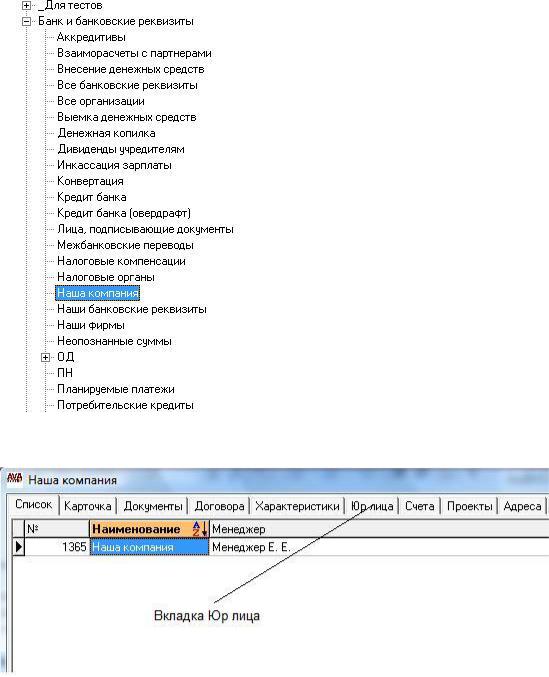Select the ПН tree item
This screenshot has width=549, height=677.
pos(65,373)
